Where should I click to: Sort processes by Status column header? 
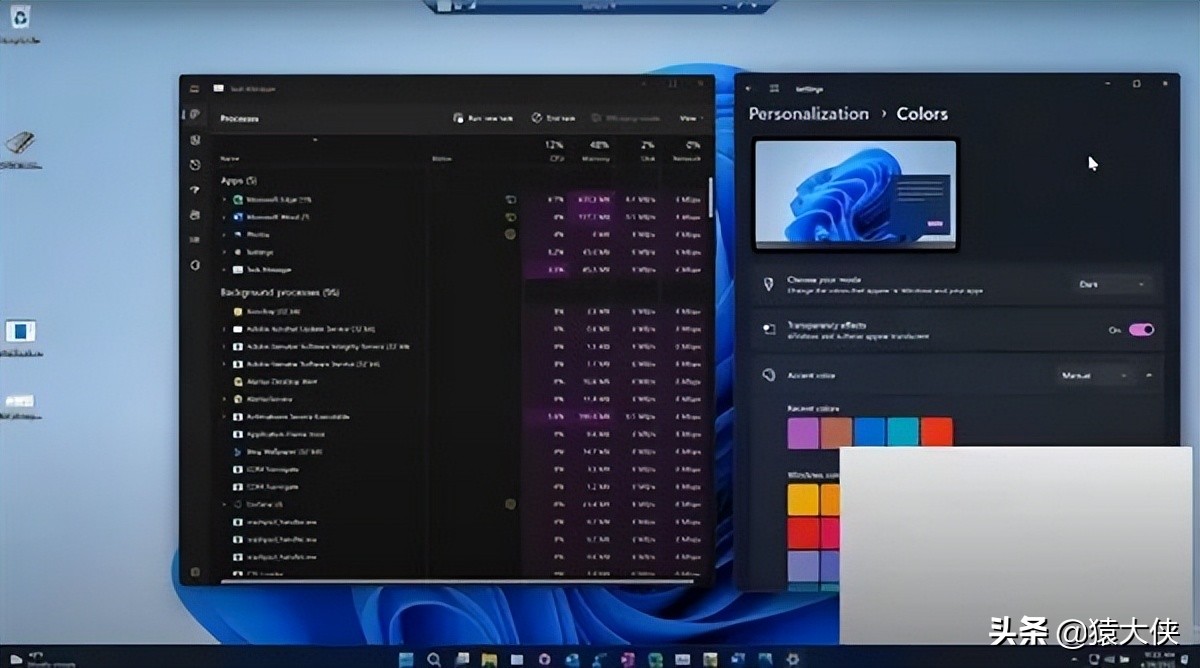click(x=442, y=159)
